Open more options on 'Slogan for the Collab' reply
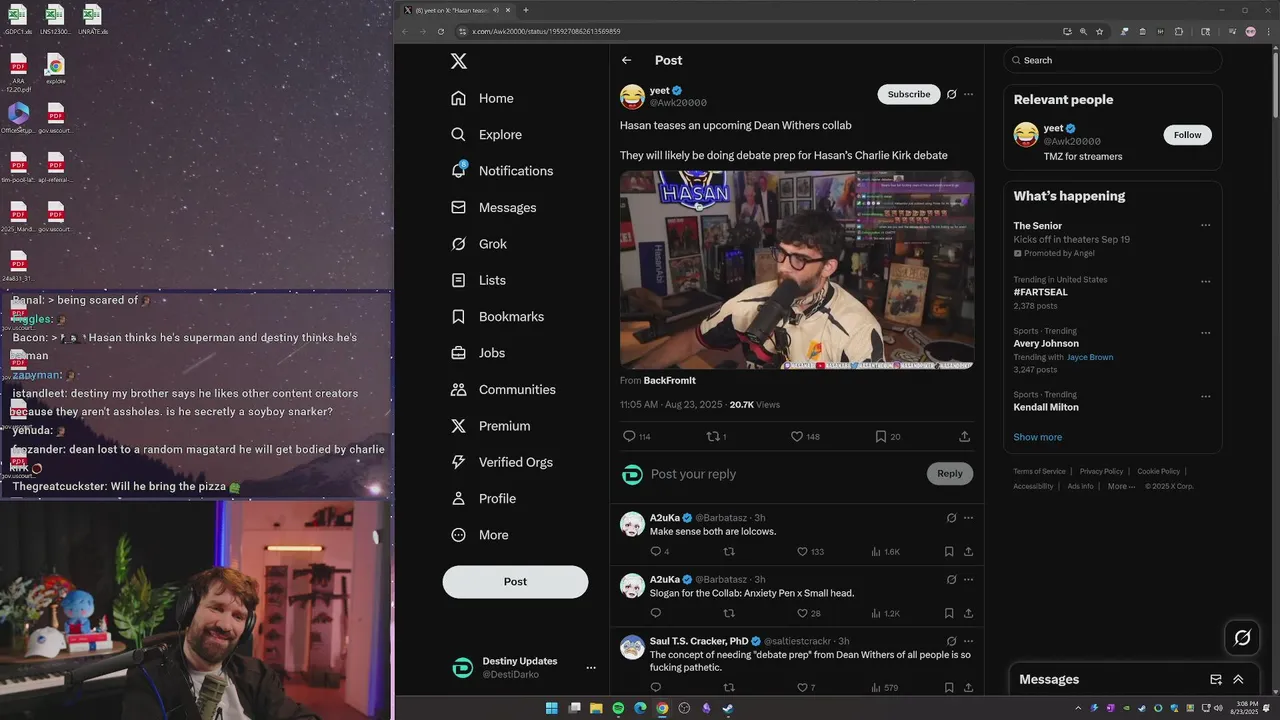The height and width of the screenshot is (720, 1280). coord(968,580)
